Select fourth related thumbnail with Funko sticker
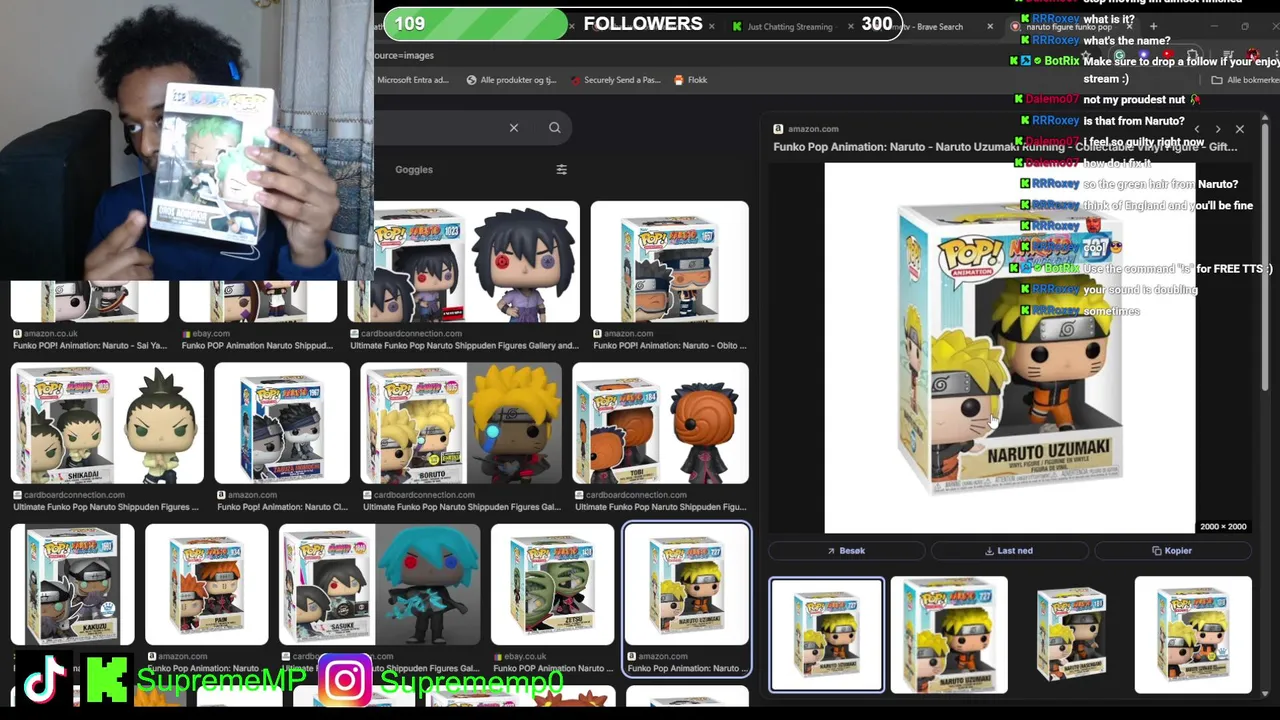The width and height of the screenshot is (1280, 720). click(x=1193, y=635)
